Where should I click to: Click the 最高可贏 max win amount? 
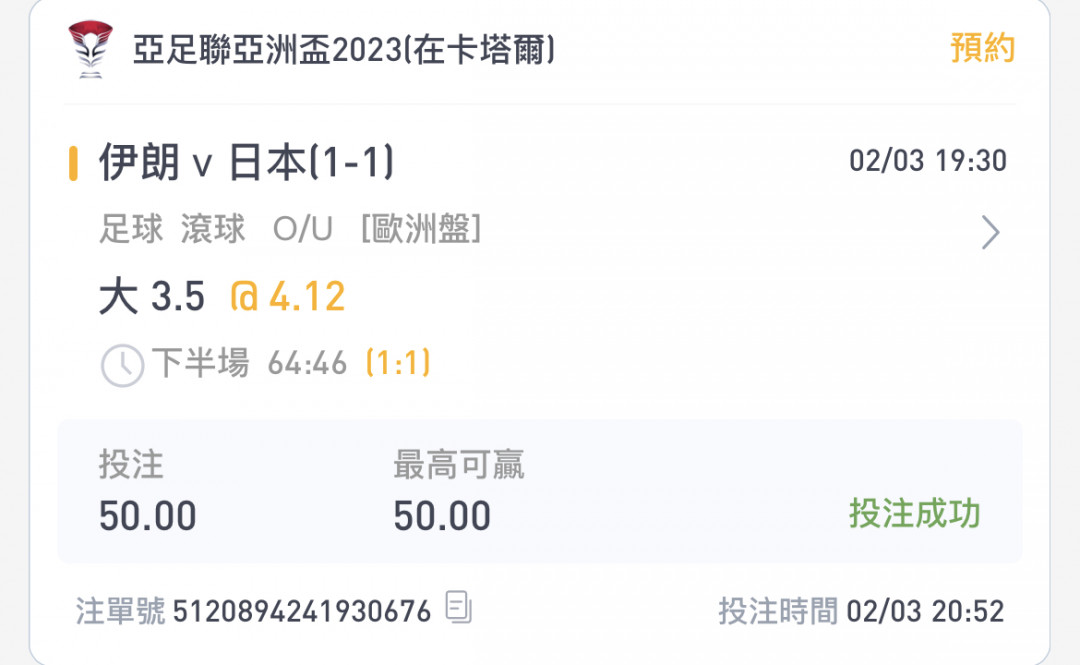point(442,516)
